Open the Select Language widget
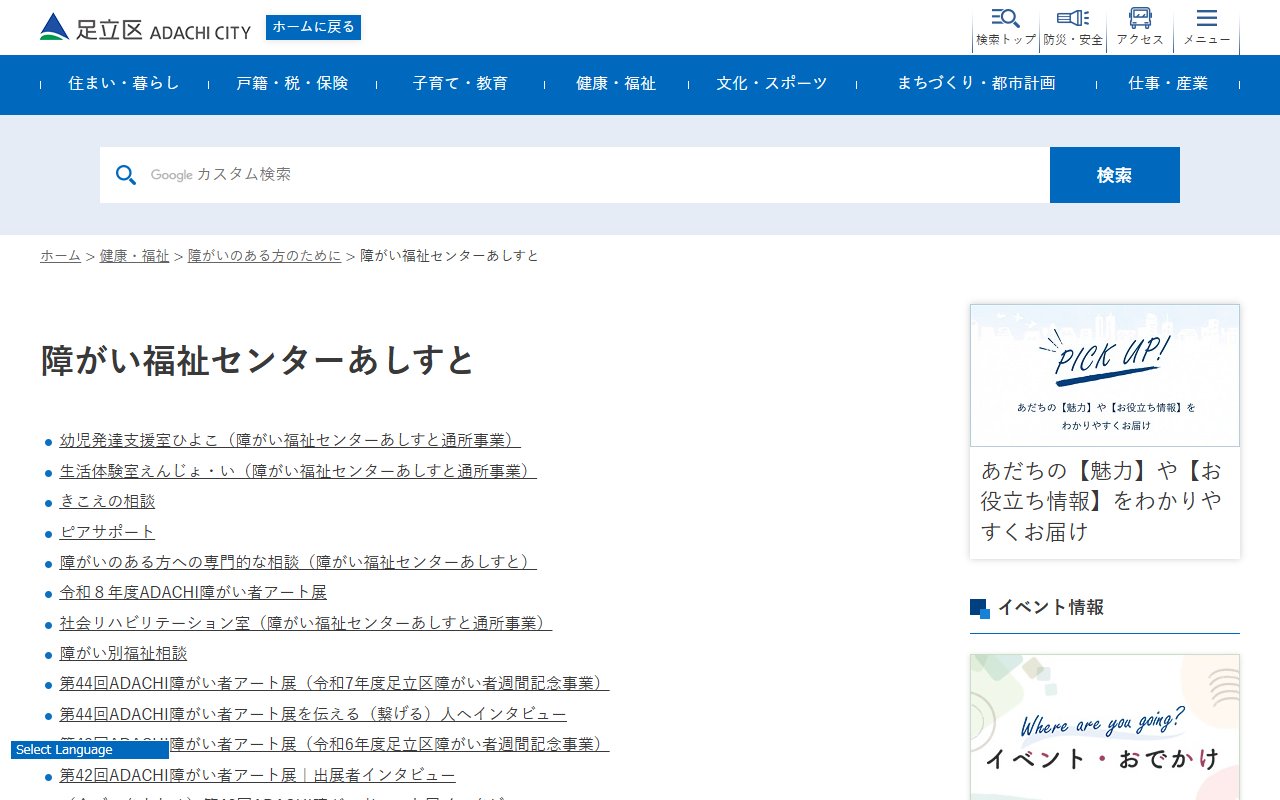Image resolution: width=1280 pixels, height=800 pixels. click(90, 750)
